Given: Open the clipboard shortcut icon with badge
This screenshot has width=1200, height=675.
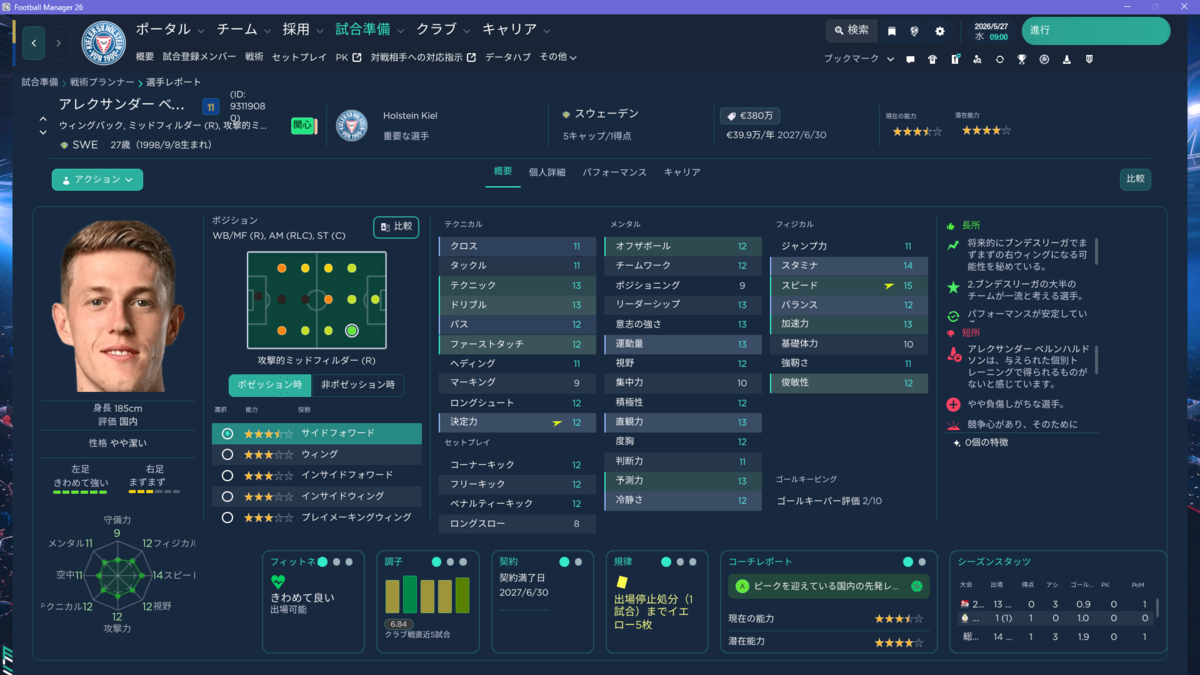Looking at the screenshot, I should pyautogui.click(x=956, y=59).
